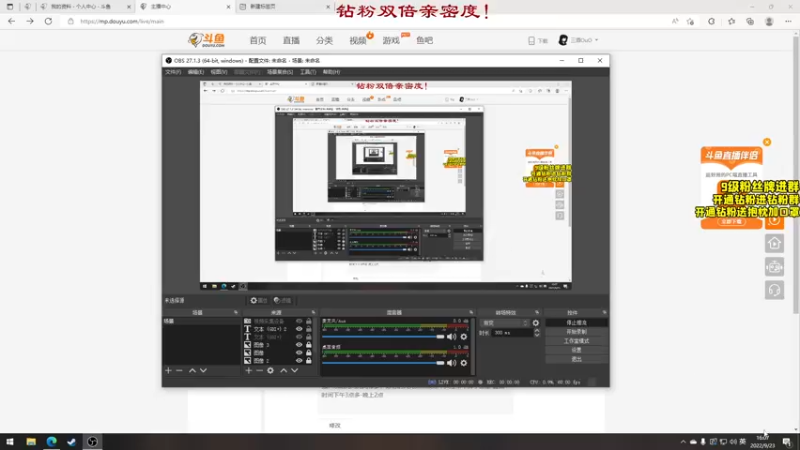Image resolution: width=800 pixels, height=450 pixels.
Task: Mute the desktop audio channel speaker icon
Action: tap(452, 363)
